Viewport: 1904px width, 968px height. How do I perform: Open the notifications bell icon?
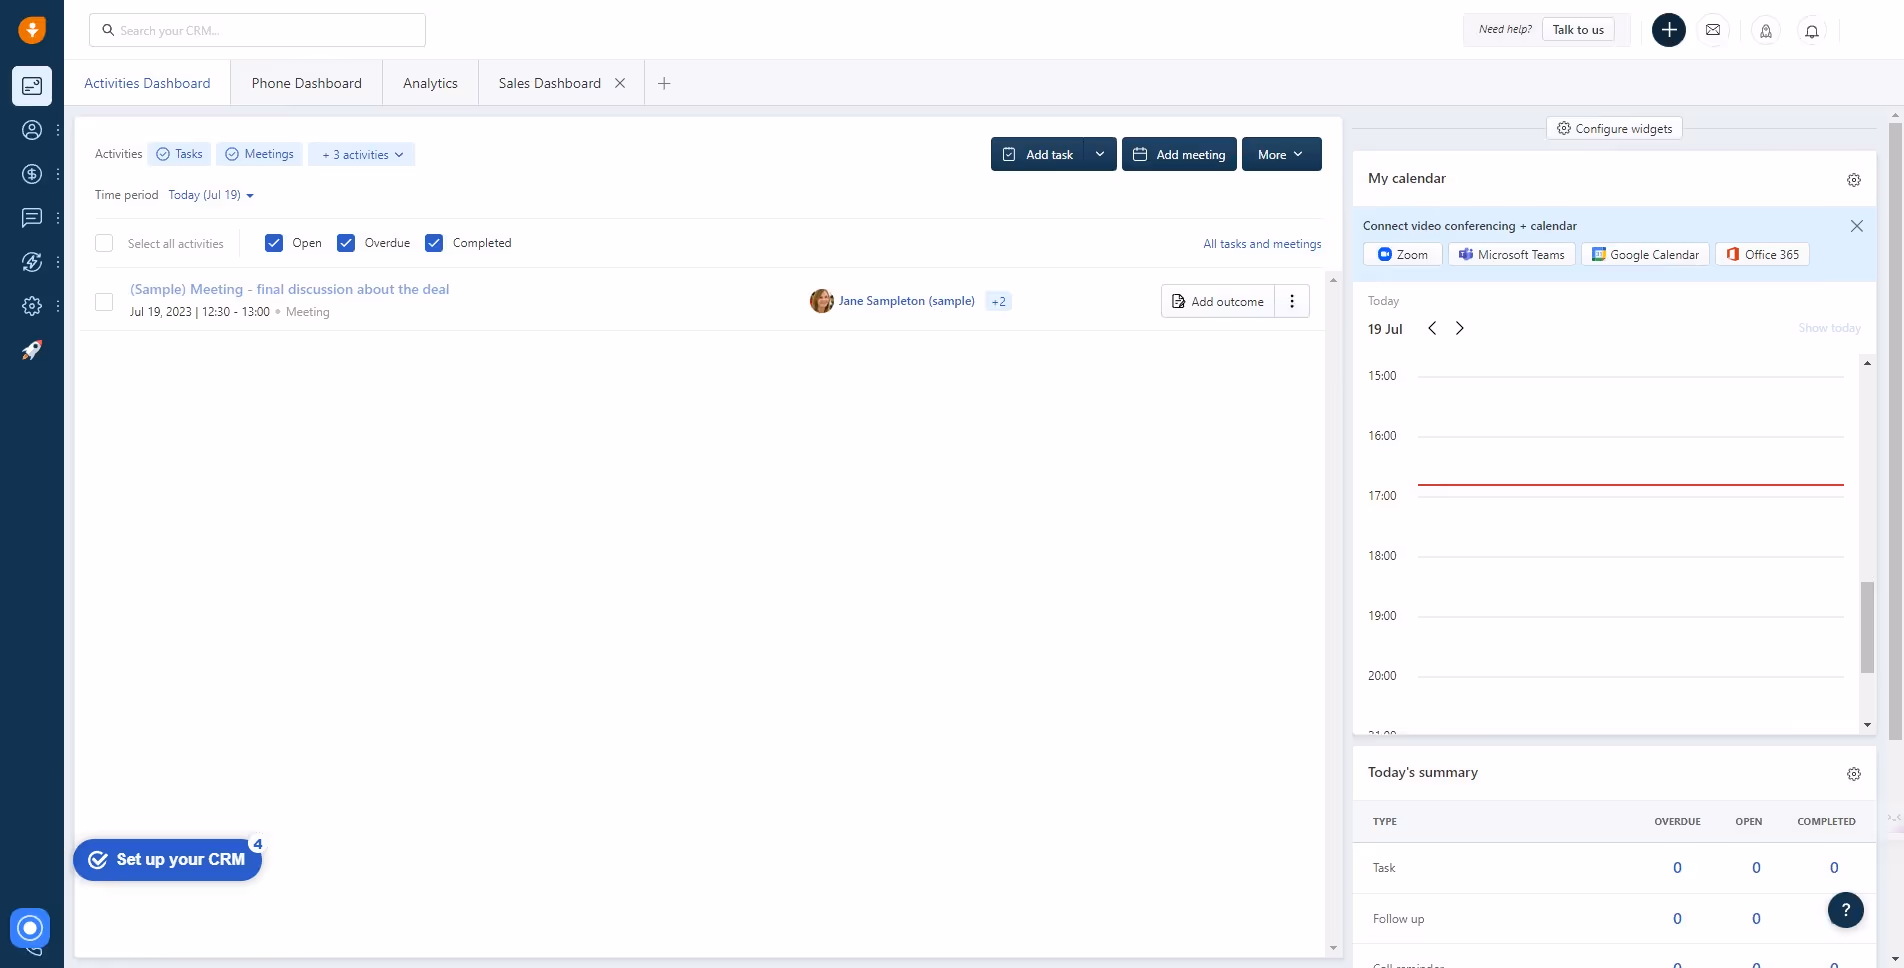coord(1812,31)
